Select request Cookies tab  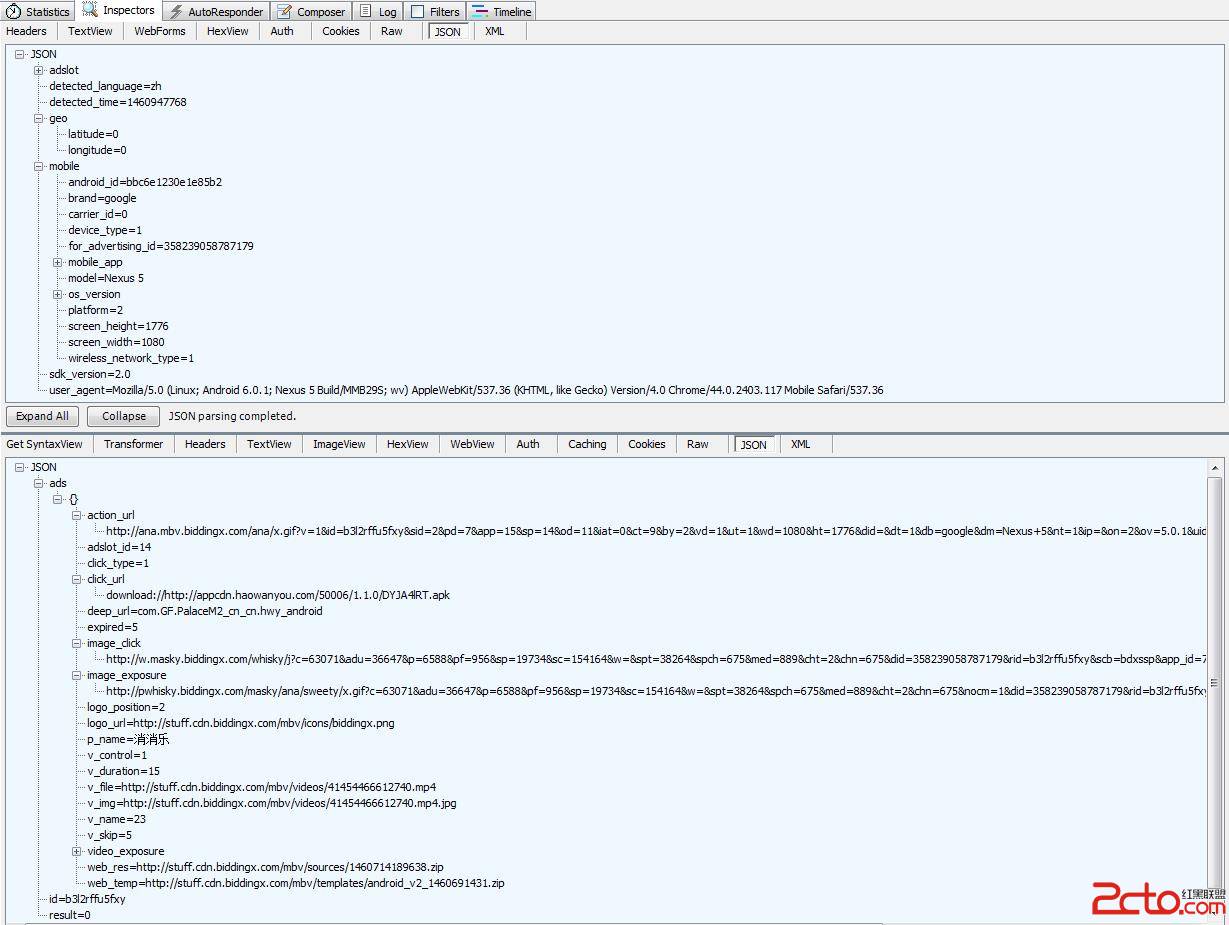[x=341, y=31]
